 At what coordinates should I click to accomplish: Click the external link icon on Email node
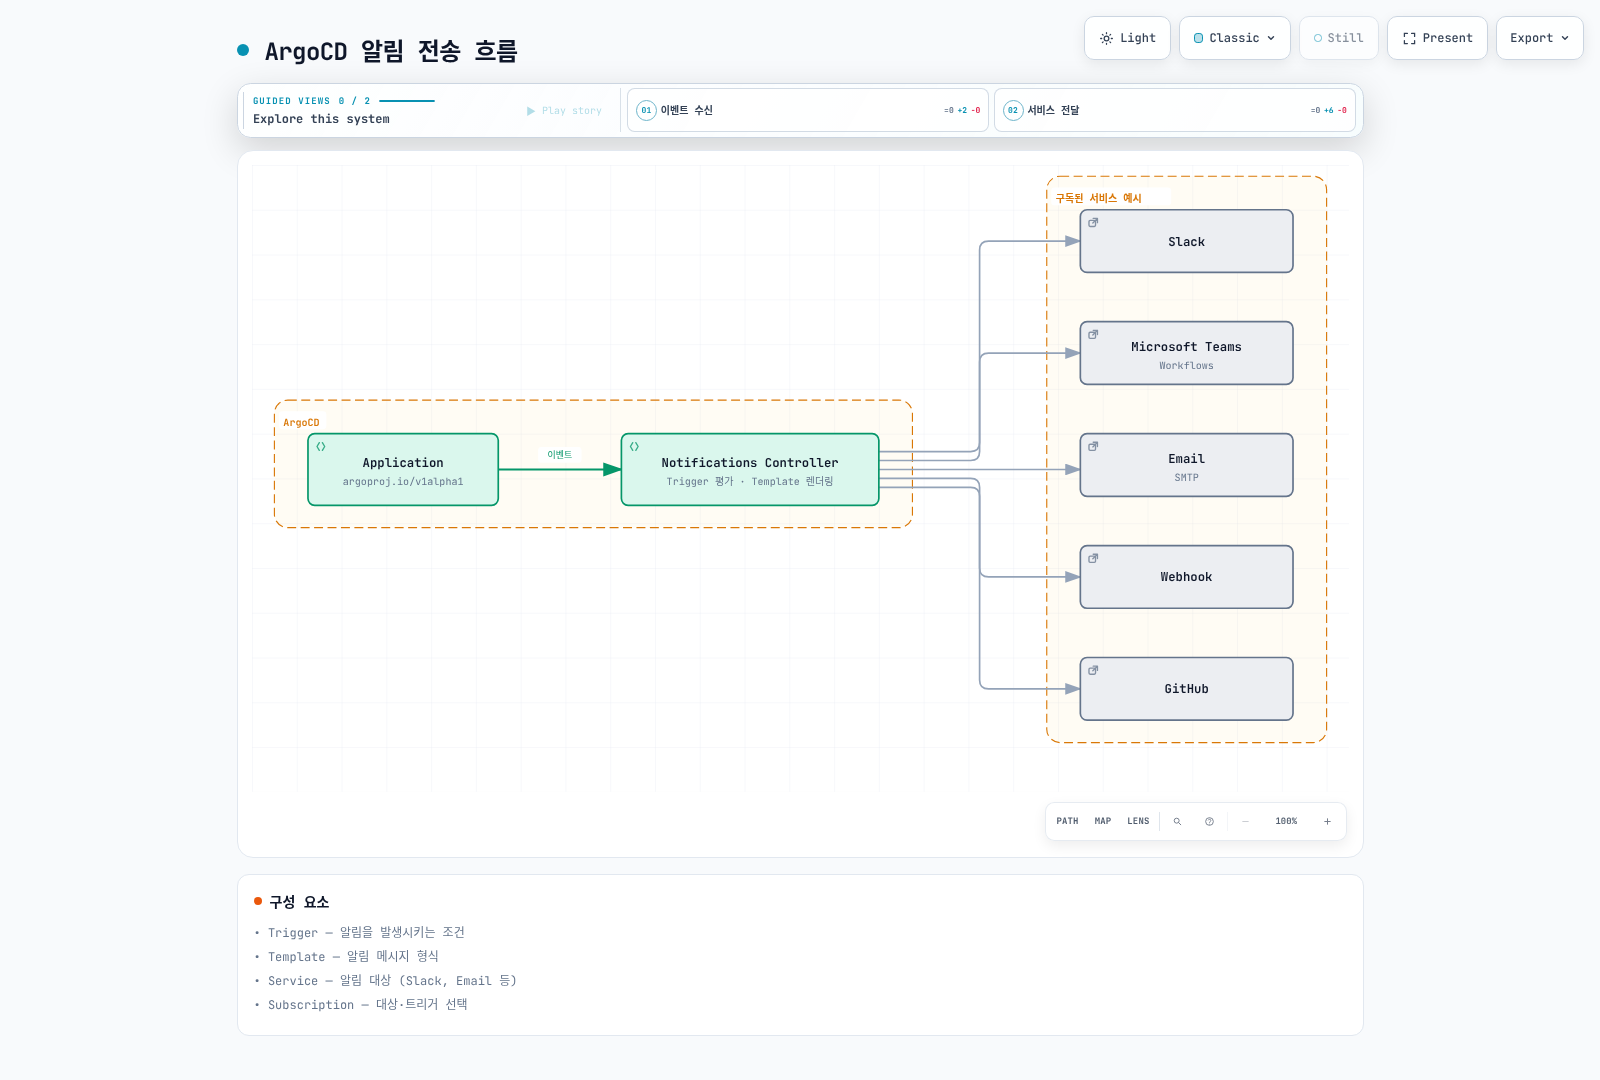[1093, 446]
